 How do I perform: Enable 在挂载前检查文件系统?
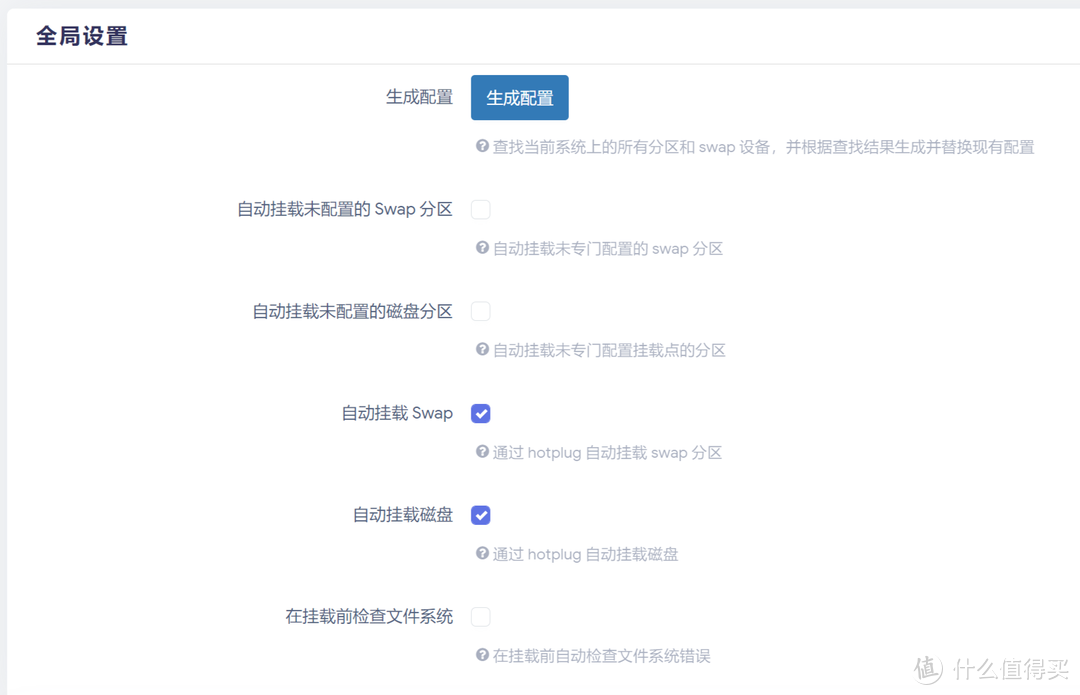click(481, 617)
